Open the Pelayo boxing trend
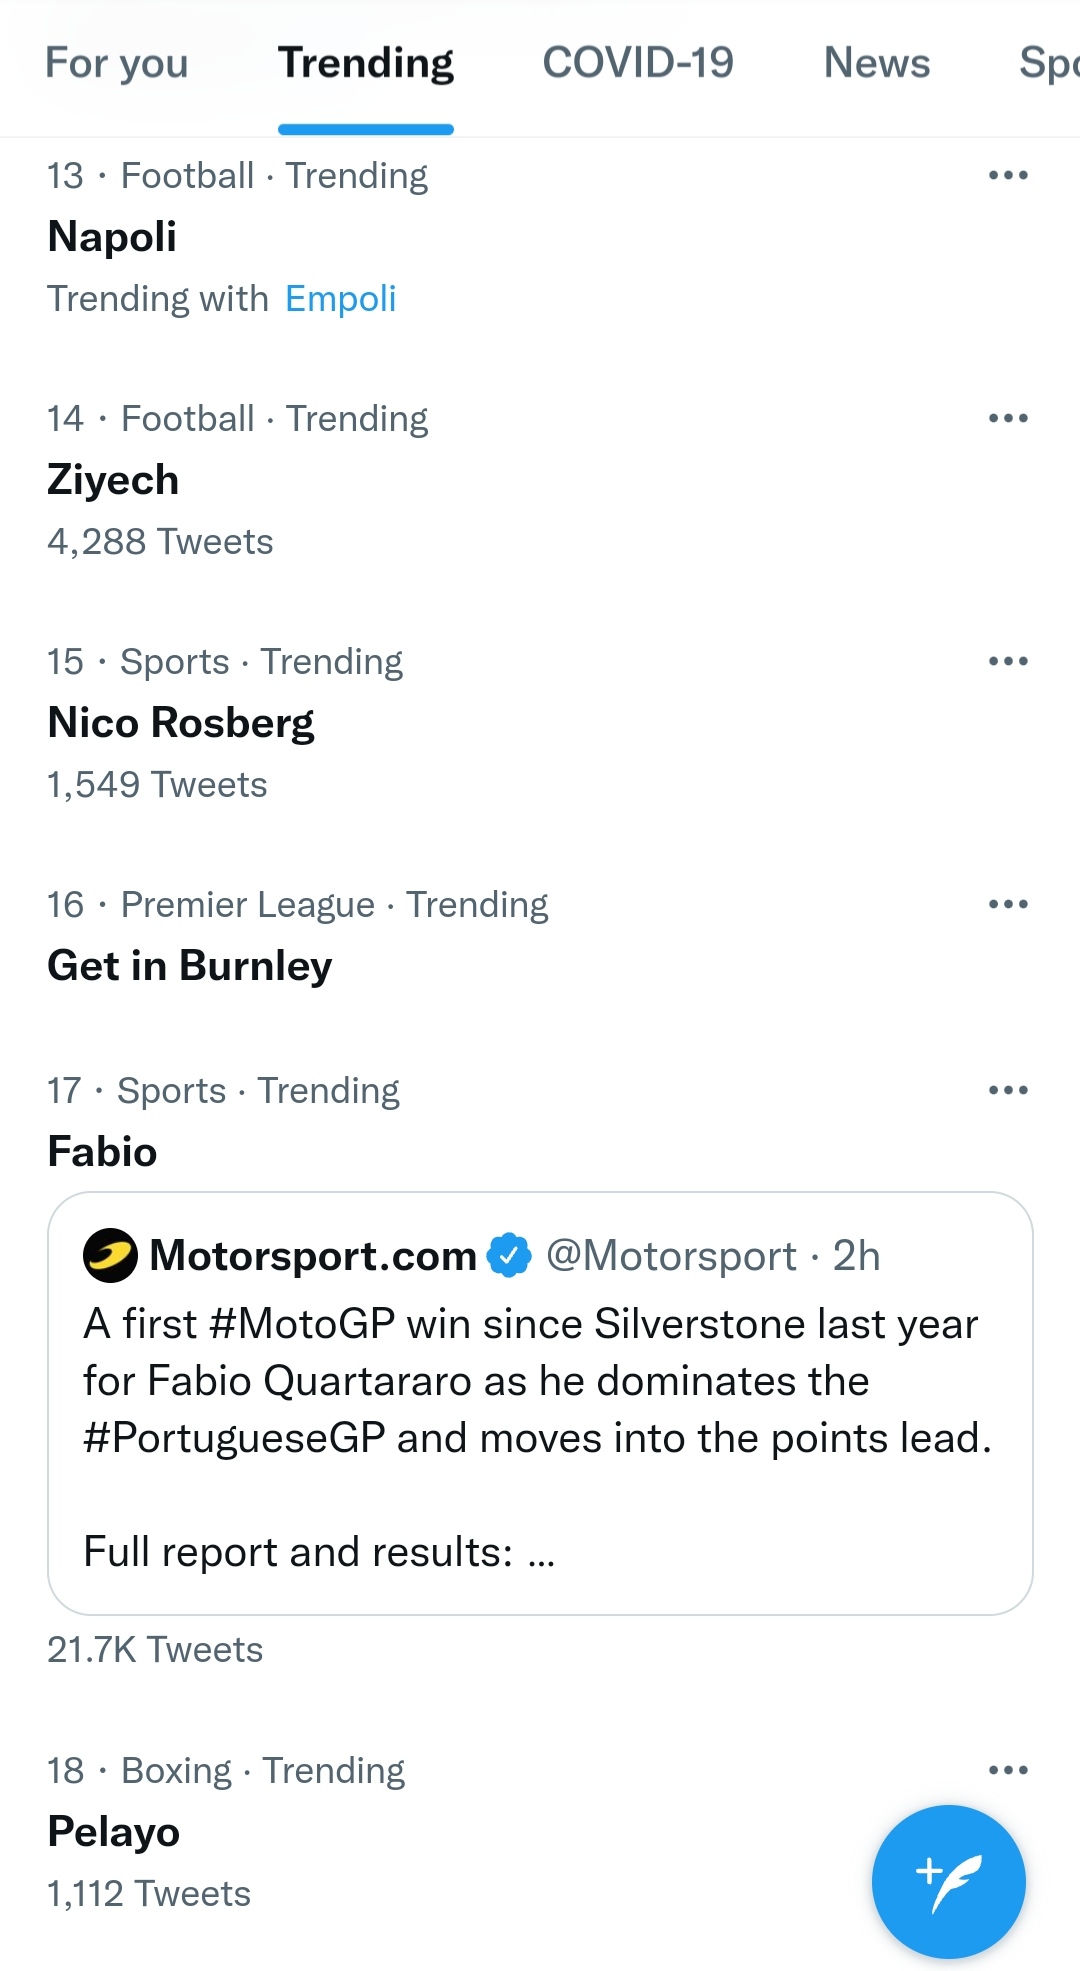The width and height of the screenshot is (1080, 1971). coord(114,1832)
